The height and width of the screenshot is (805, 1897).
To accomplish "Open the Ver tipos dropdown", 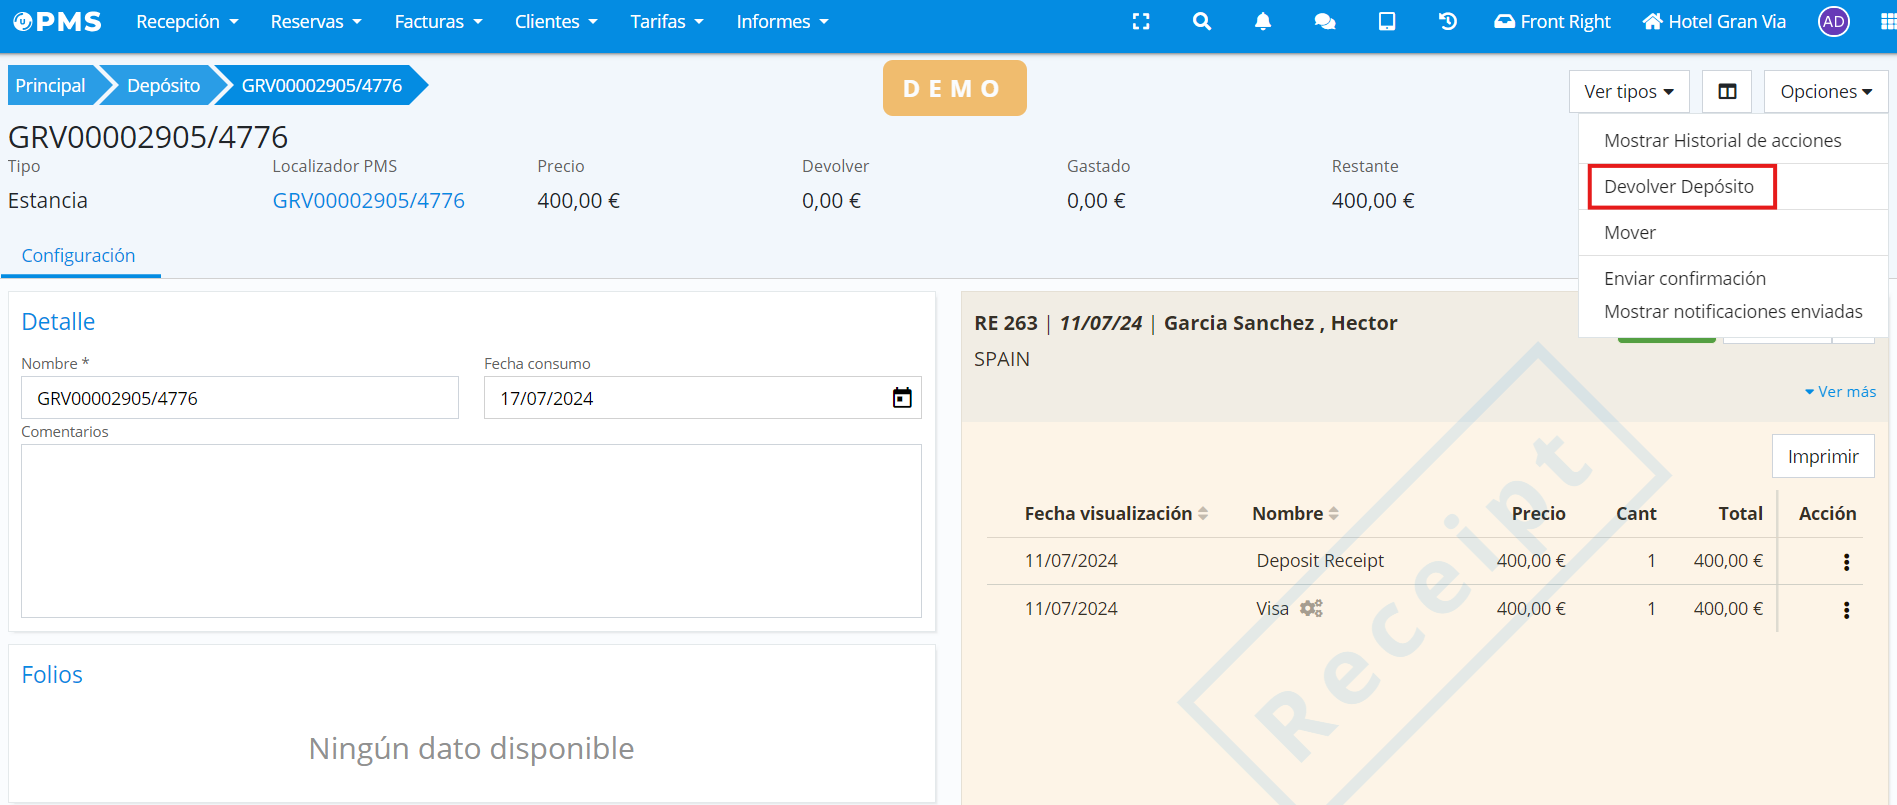I will [x=1628, y=92].
